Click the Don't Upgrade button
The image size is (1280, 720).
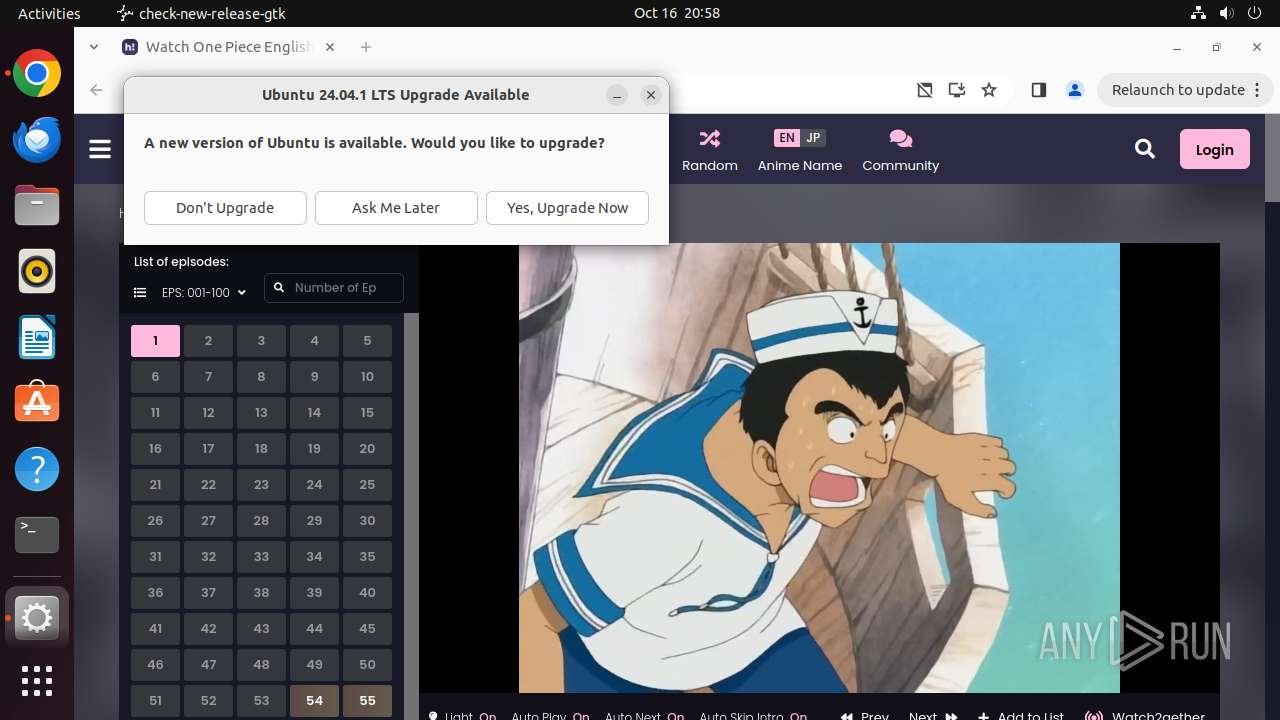tap(225, 208)
